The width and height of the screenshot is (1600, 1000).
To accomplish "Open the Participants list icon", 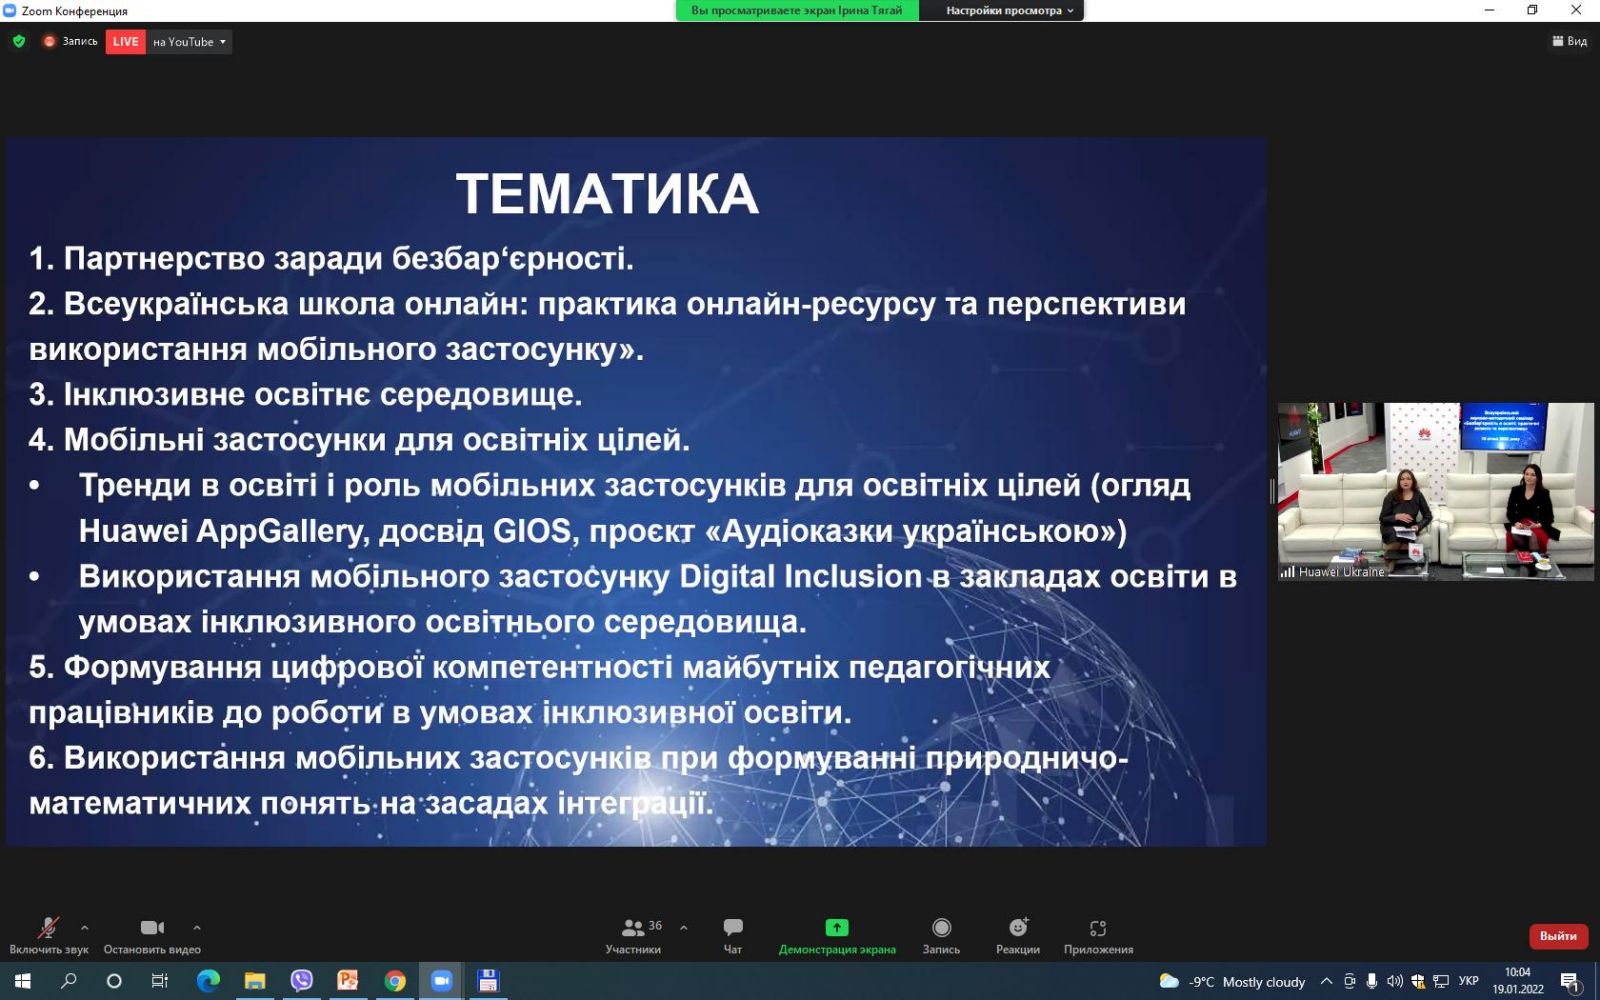I will 633,928.
